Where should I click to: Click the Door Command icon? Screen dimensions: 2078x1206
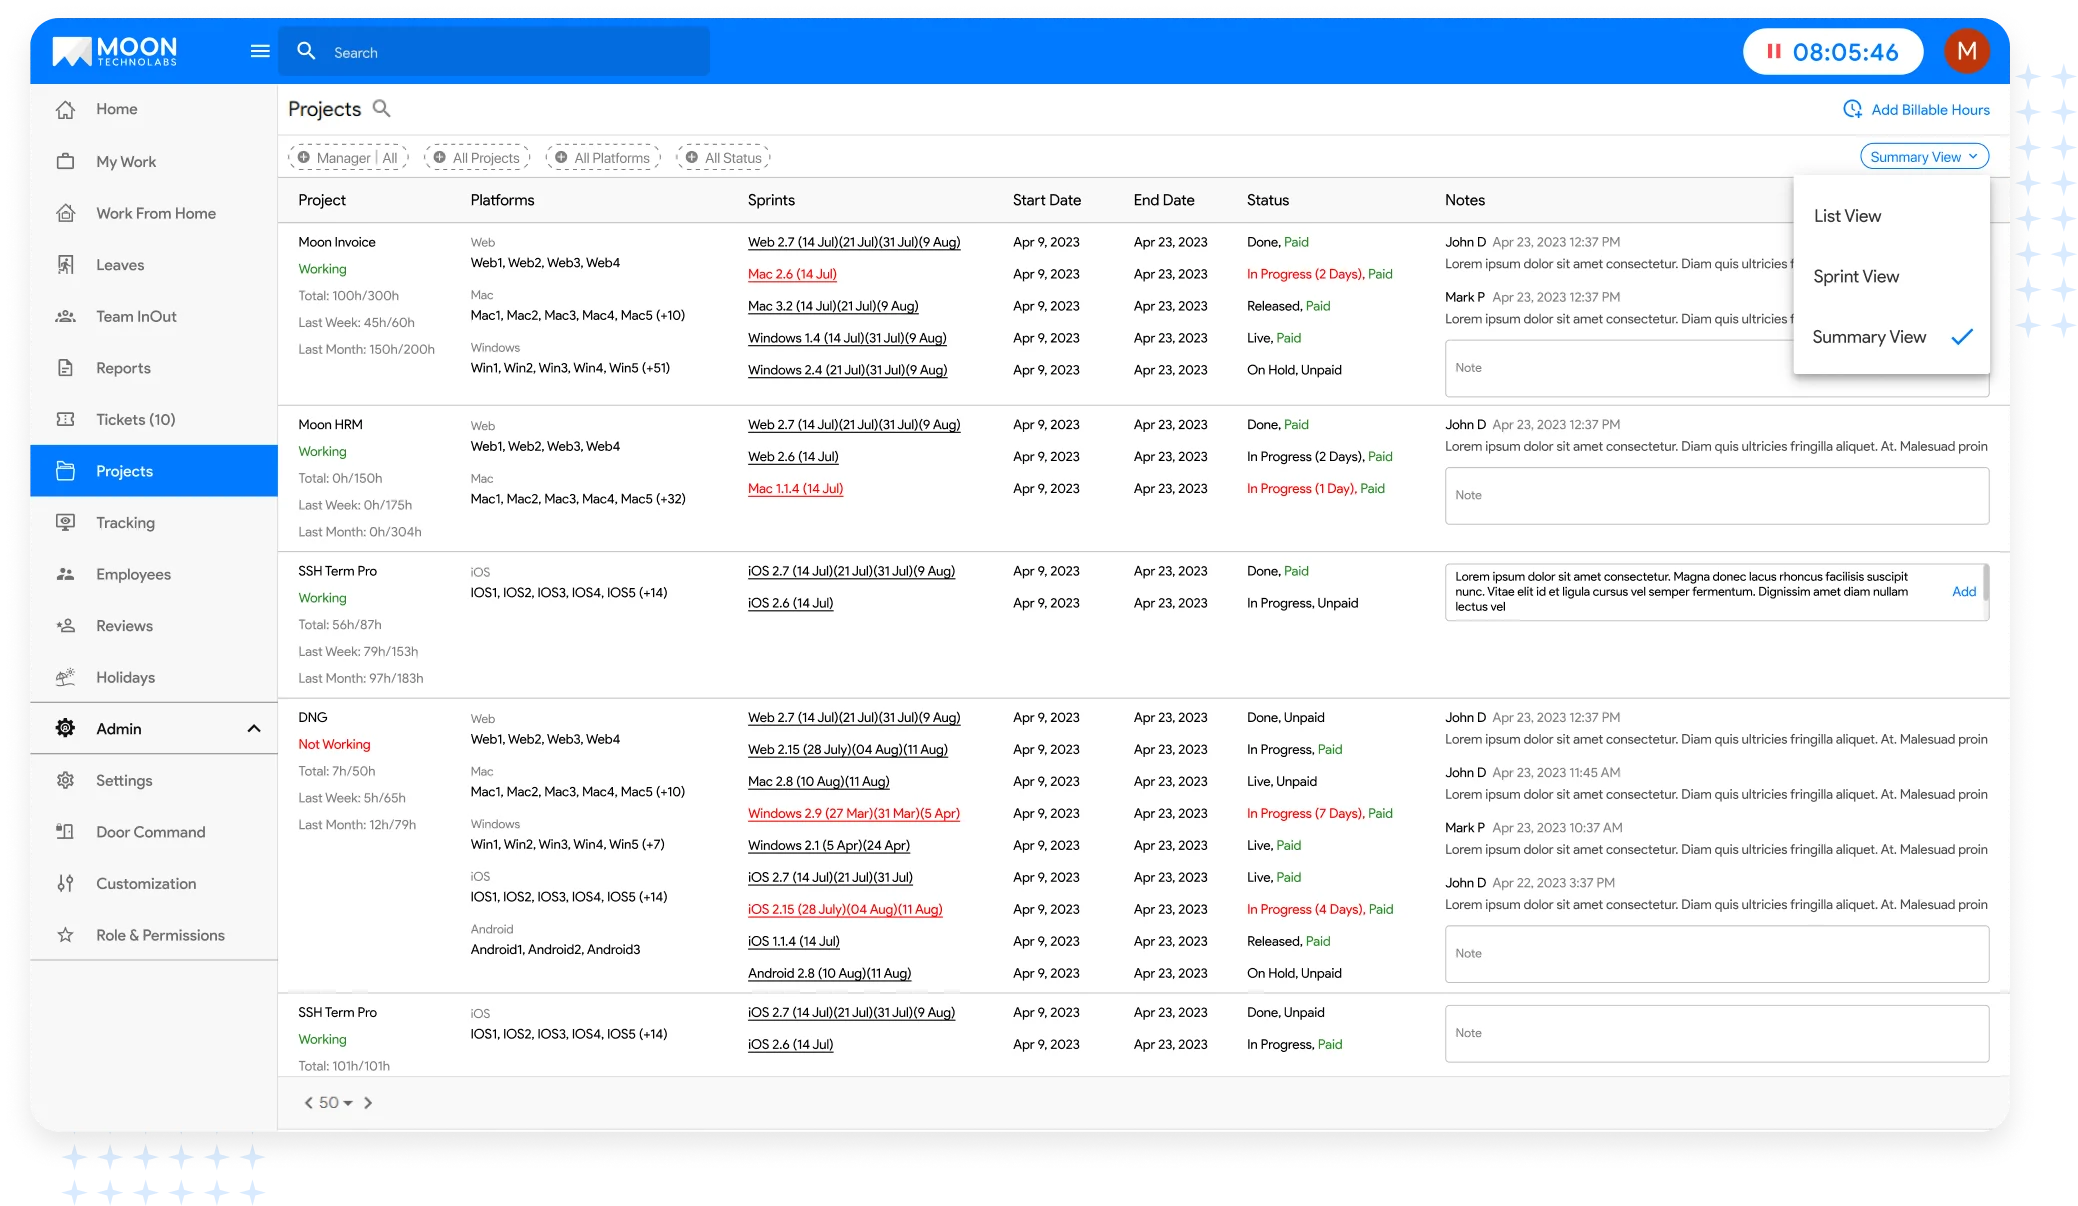pyautogui.click(x=66, y=832)
